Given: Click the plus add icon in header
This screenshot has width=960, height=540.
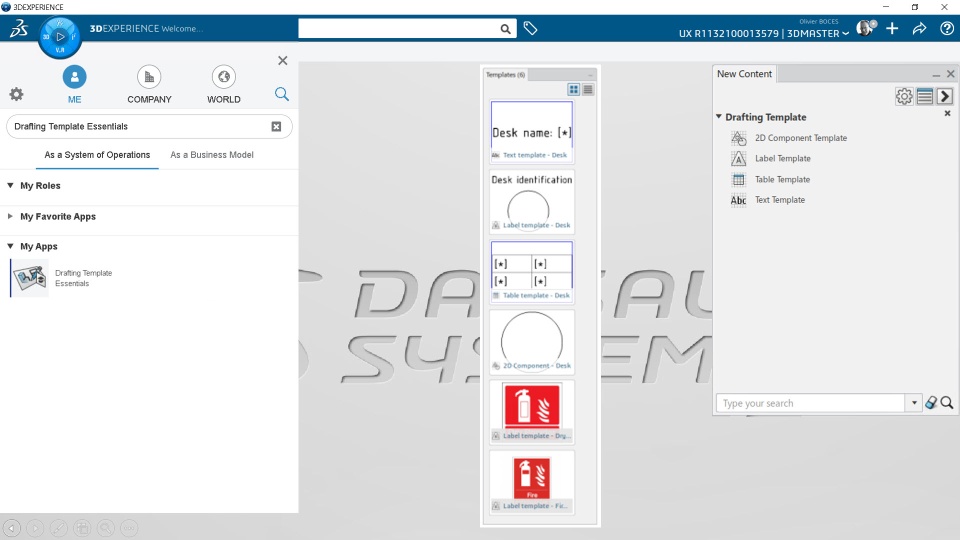Looking at the screenshot, I should point(892,28).
